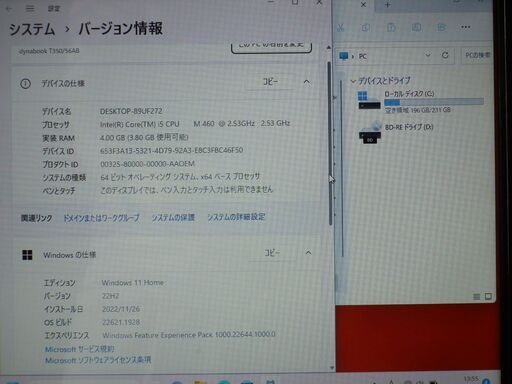
Task: Close the File Explorer tab
Action: tap(363, 5)
